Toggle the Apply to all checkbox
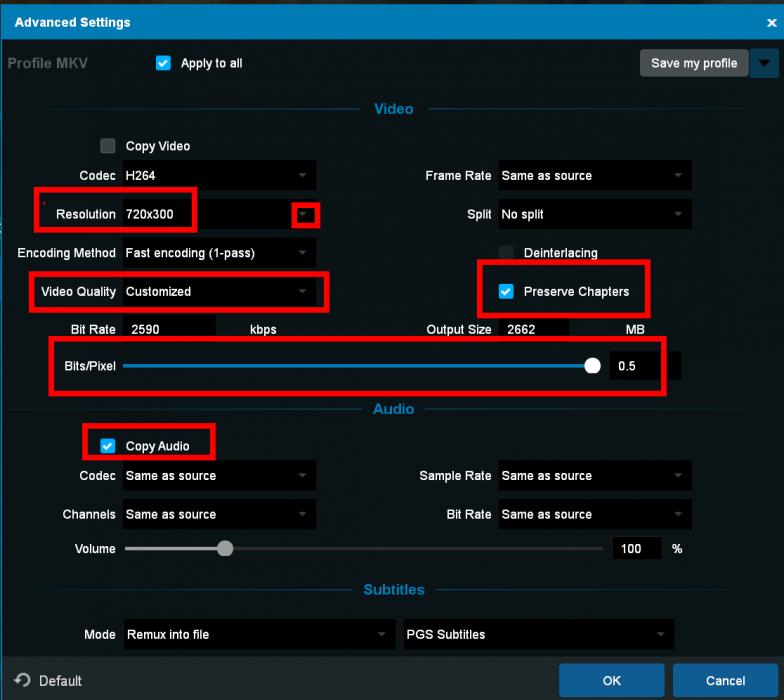The image size is (784, 700). pyautogui.click(x=164, y=63)
